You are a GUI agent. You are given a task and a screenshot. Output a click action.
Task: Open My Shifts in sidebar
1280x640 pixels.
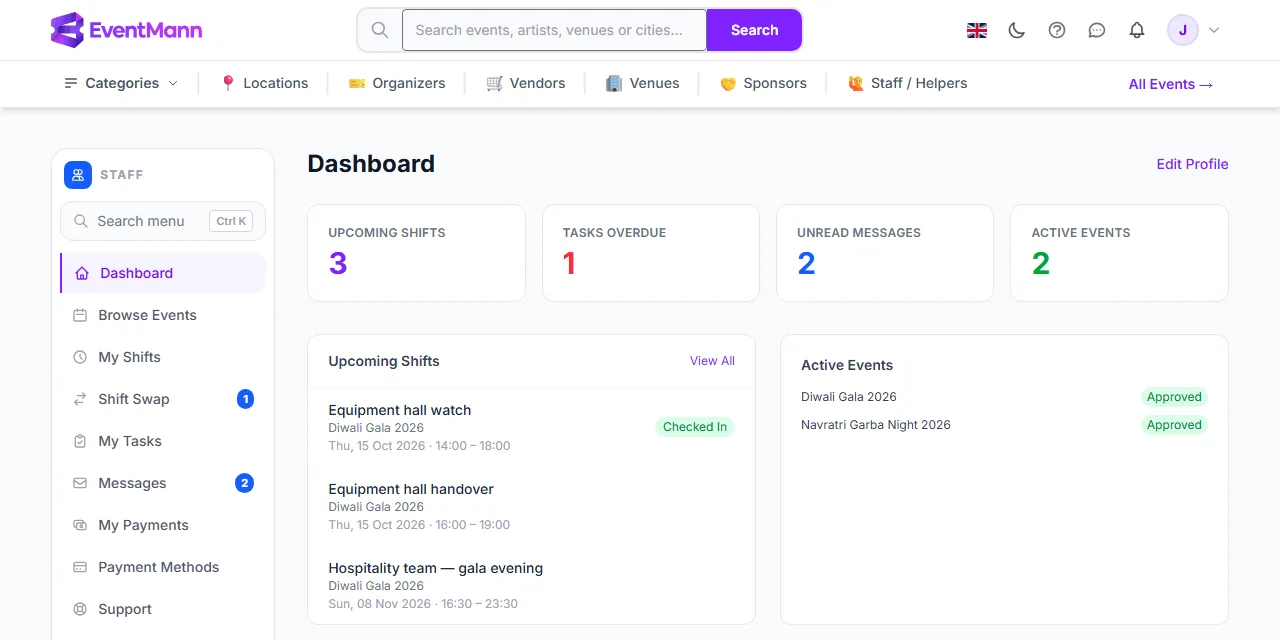click(x=163, y=357)
